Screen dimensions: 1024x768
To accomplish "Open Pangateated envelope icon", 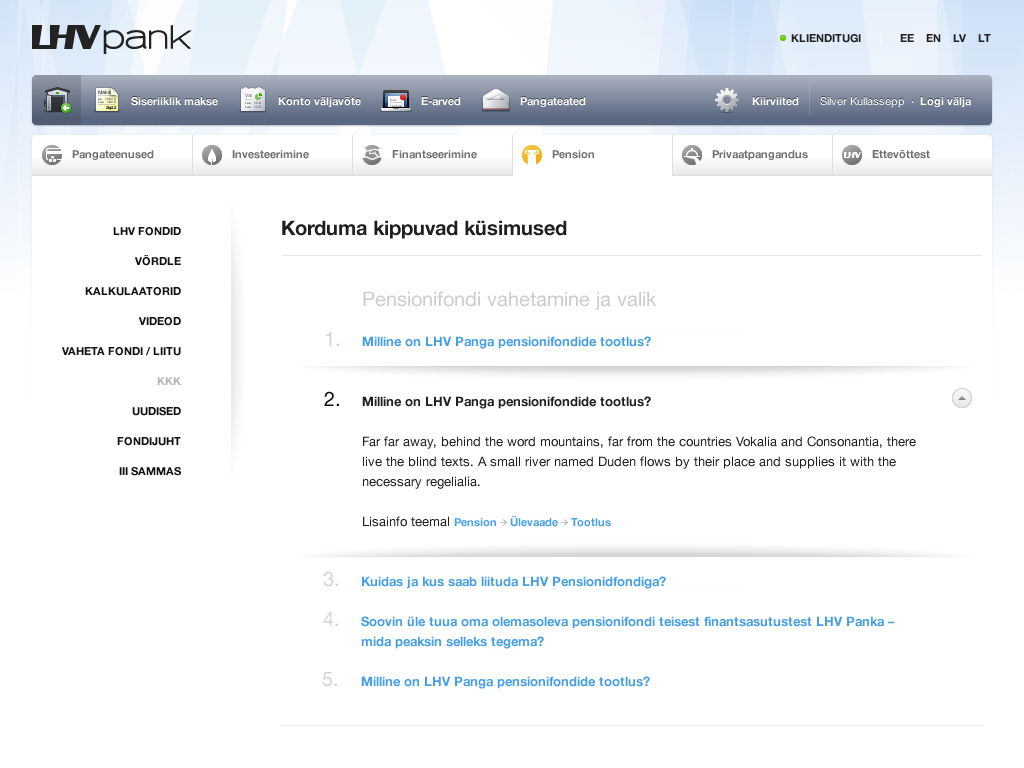I will [x=496, y=101].
